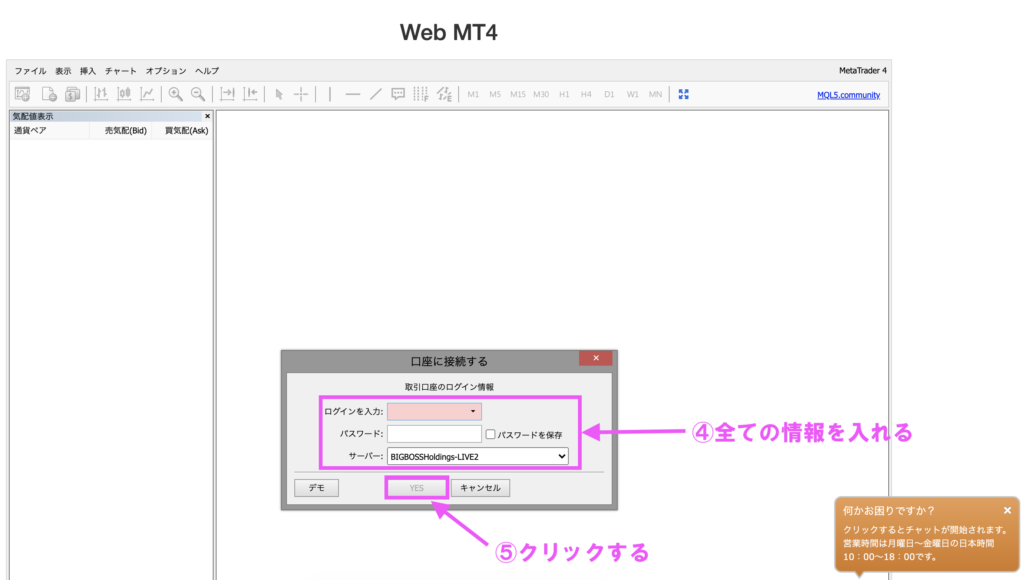
Task: Open the オプション menu
Action: tap(166, 71)
